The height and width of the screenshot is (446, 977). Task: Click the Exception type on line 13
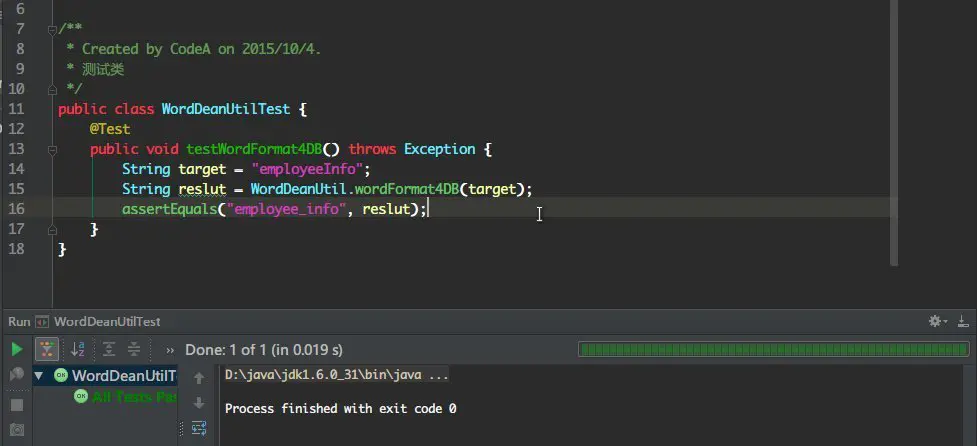tap(439, 149)
